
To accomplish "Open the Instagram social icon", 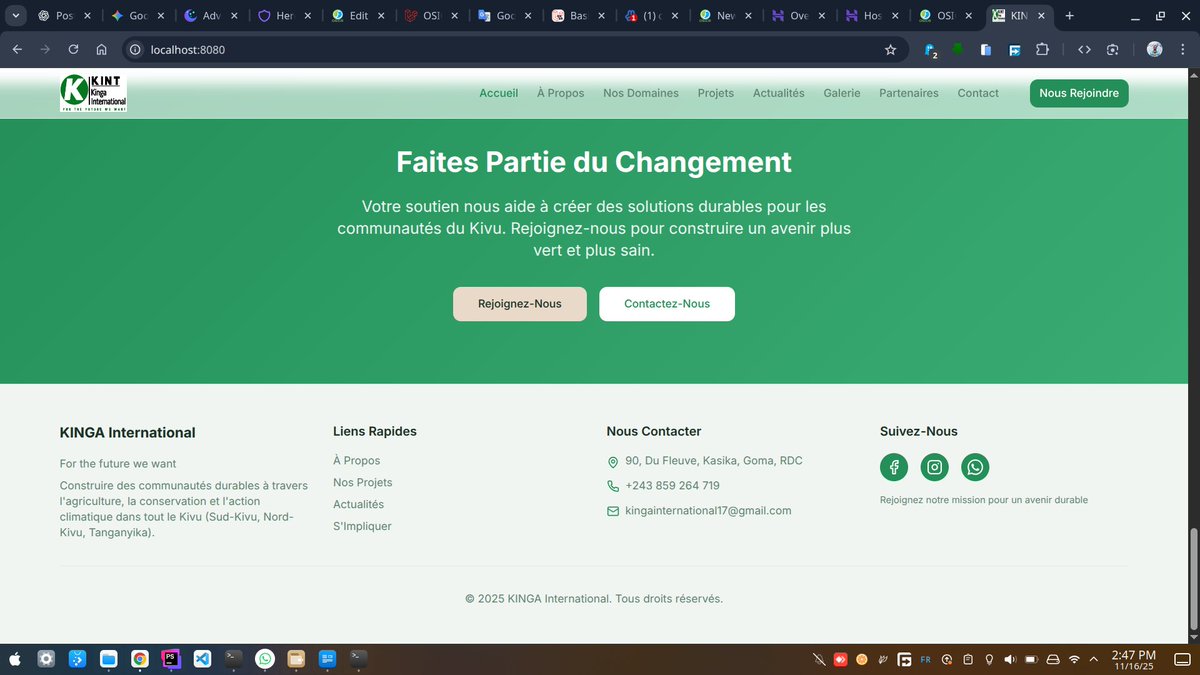I will click(934, 466).
